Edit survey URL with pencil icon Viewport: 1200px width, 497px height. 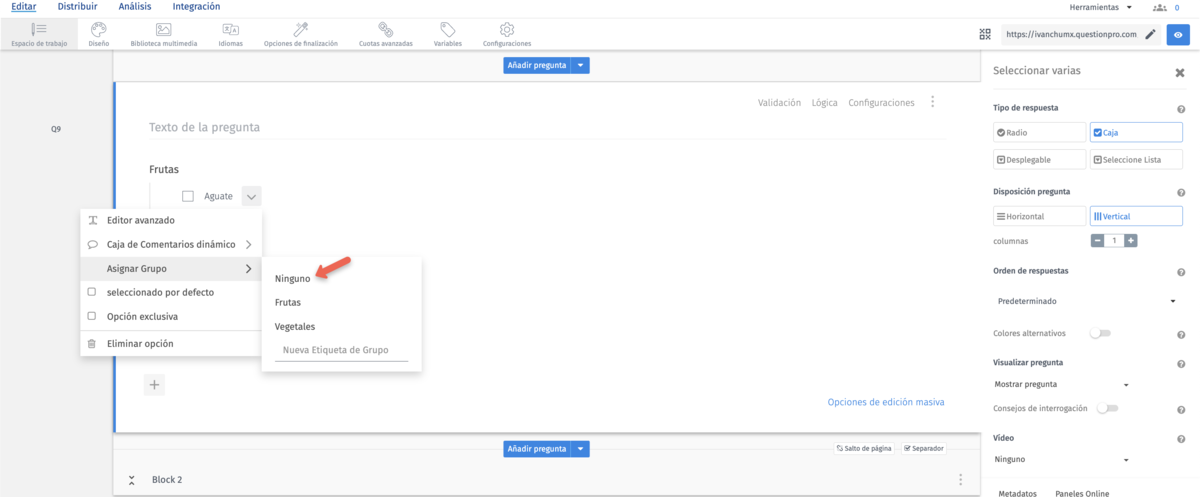[1150, 34]
